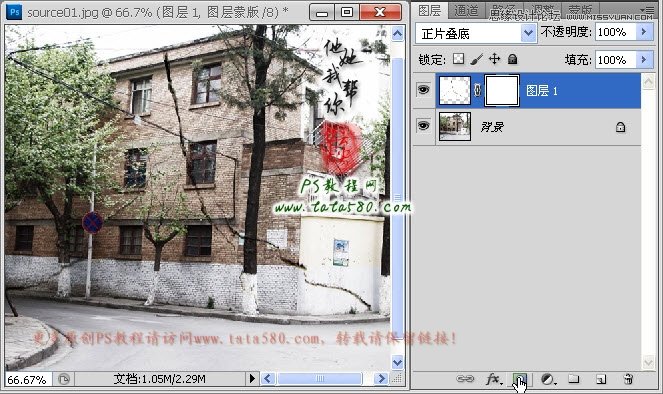663x394 pixels.
Task: Click the horizontal scroll left arrow
Action: (x=268, y=378)
